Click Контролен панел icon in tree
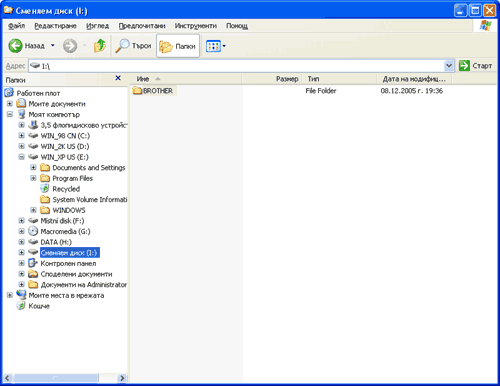This screenshot has width=500, height=386. pos(33,263)
